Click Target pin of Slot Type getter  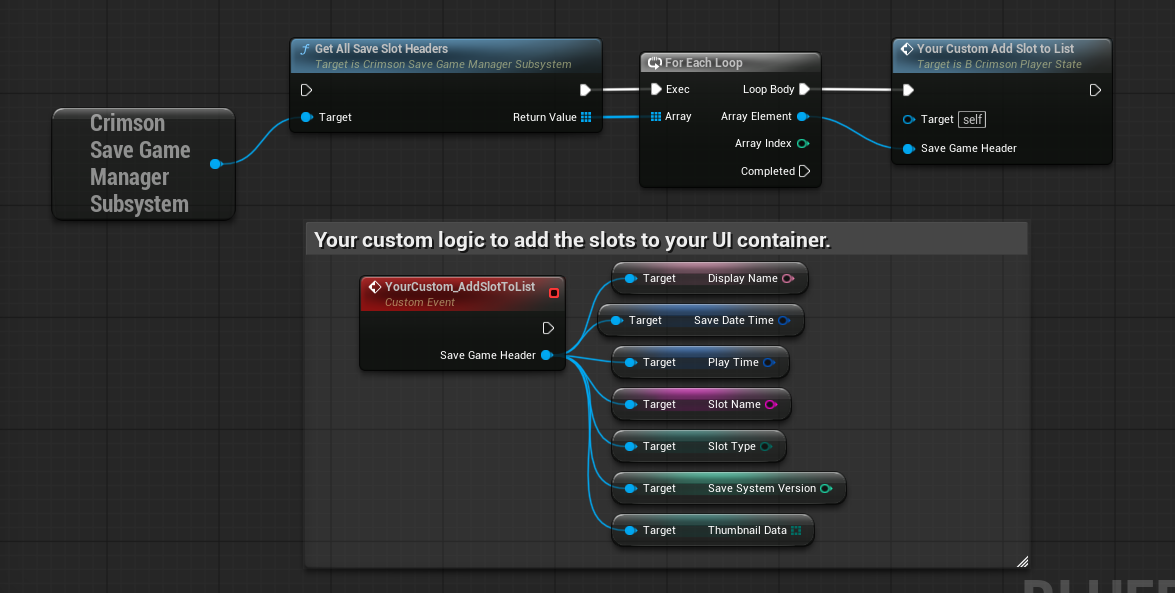630,446
